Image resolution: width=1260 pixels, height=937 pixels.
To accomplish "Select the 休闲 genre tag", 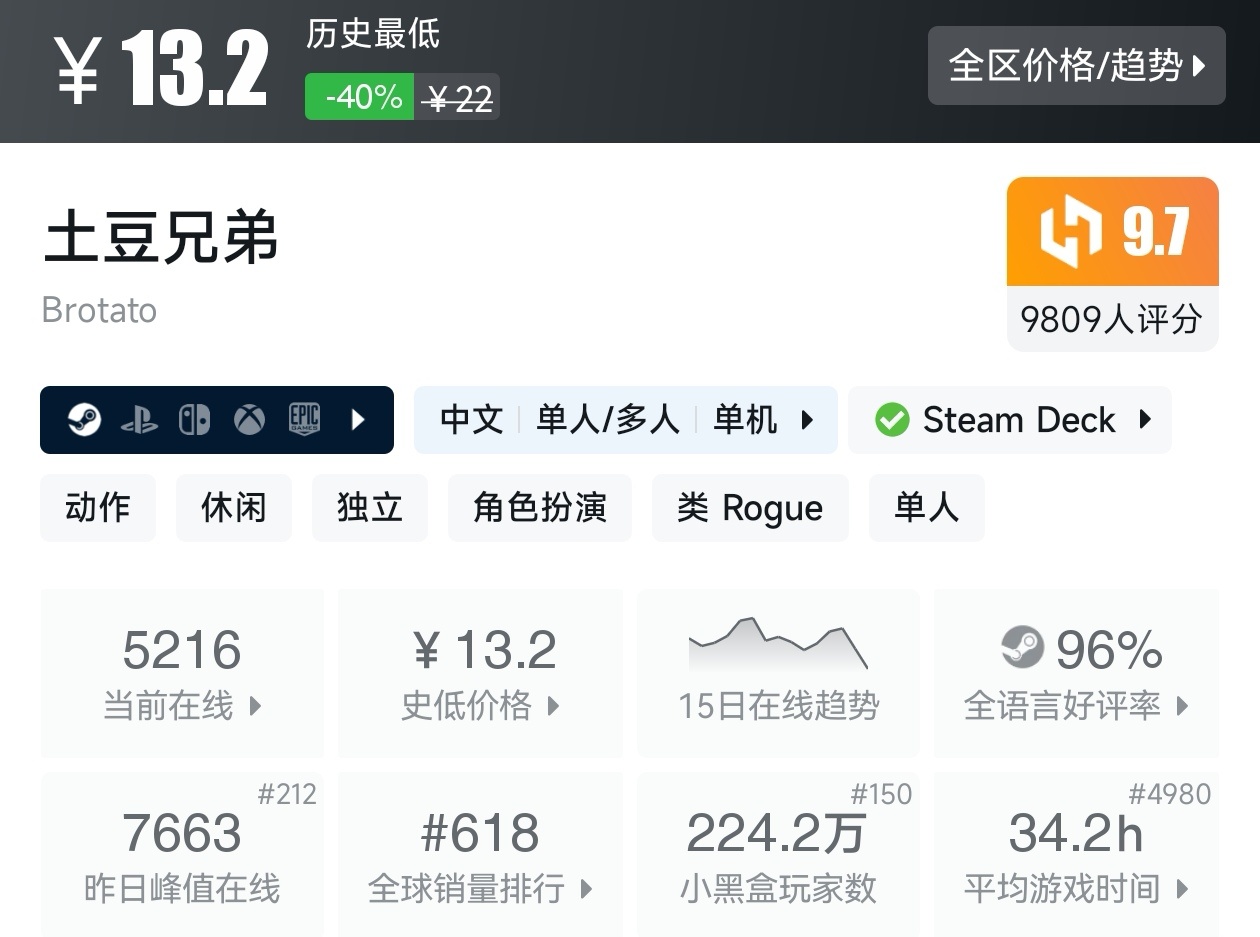I will 234,508.
